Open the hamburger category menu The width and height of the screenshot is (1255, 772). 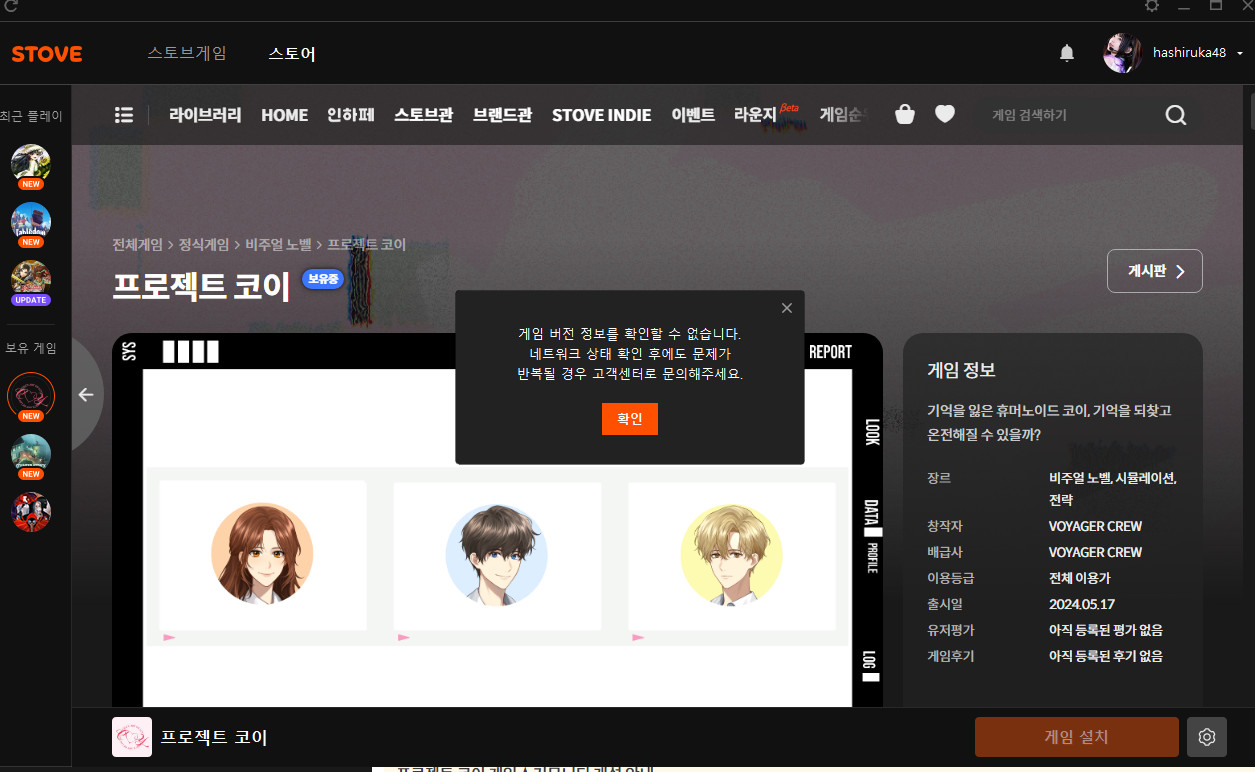point(124,115)
